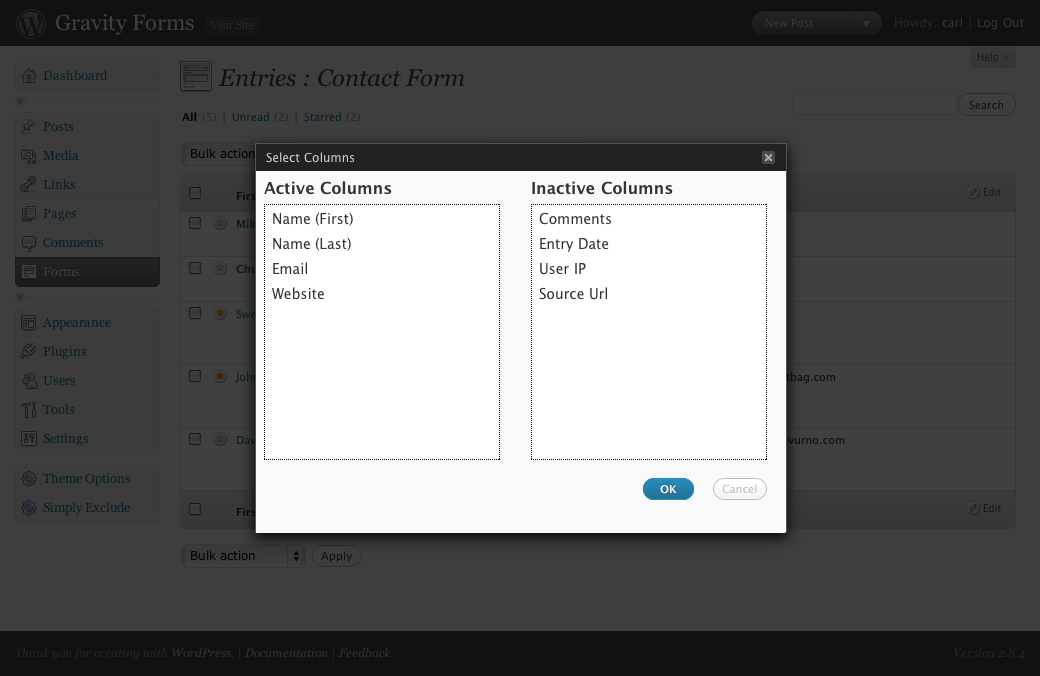Filter entries by Unread

(251, 117)
